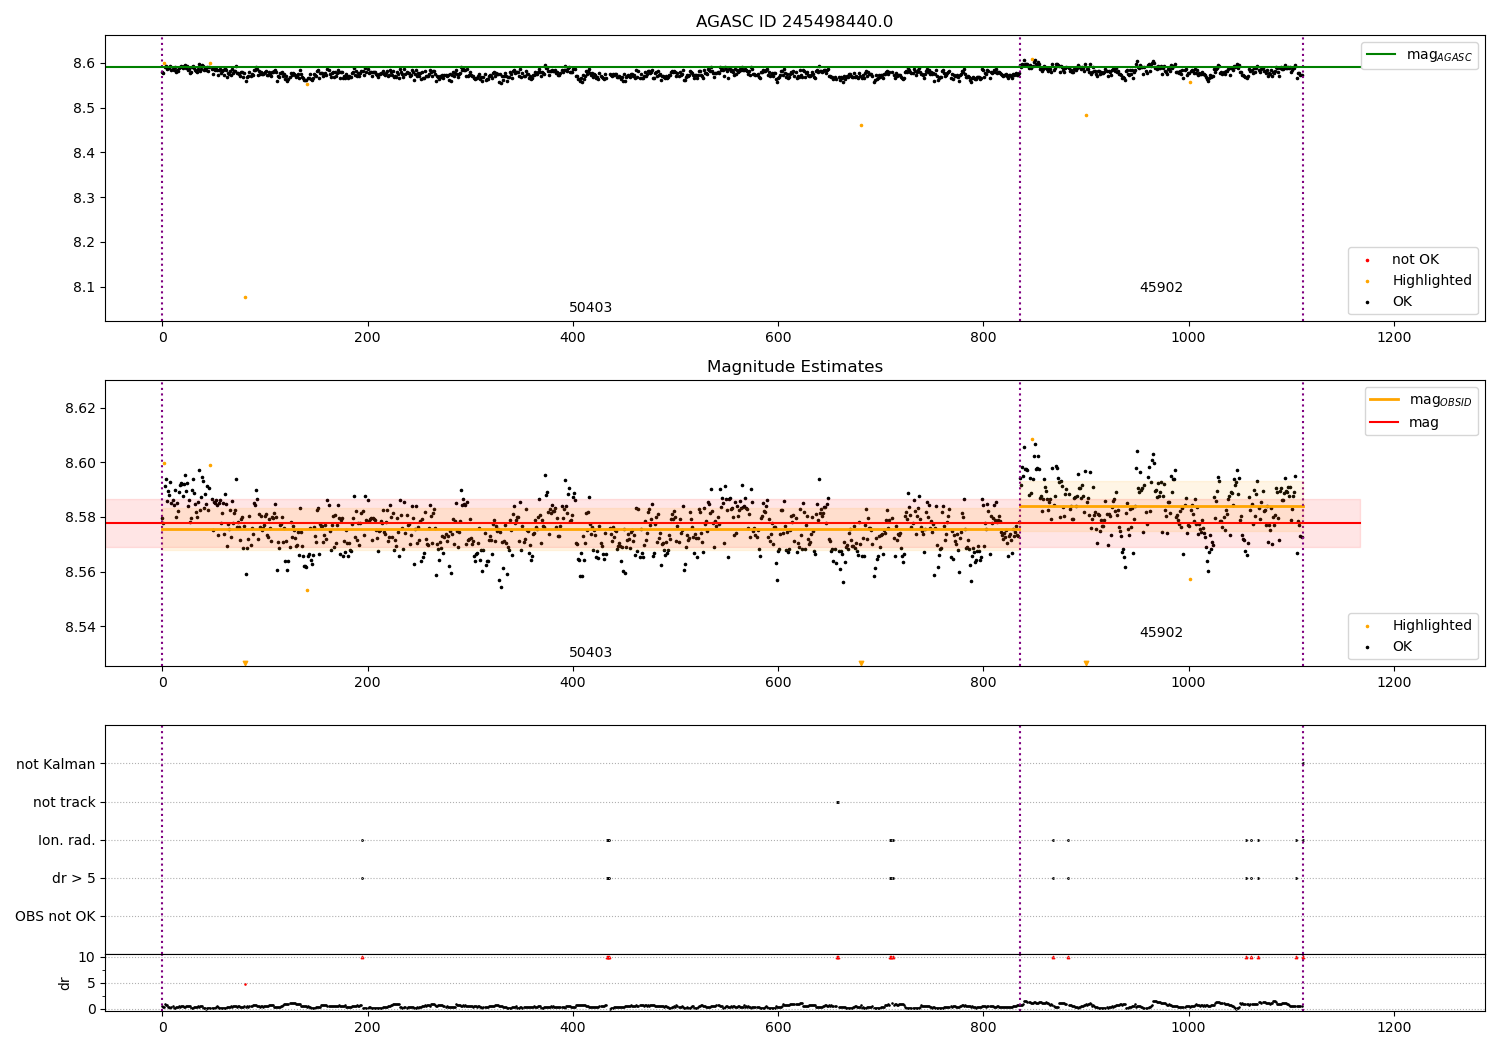Click the 'not Kalman' axis label

tap(56, 765)
